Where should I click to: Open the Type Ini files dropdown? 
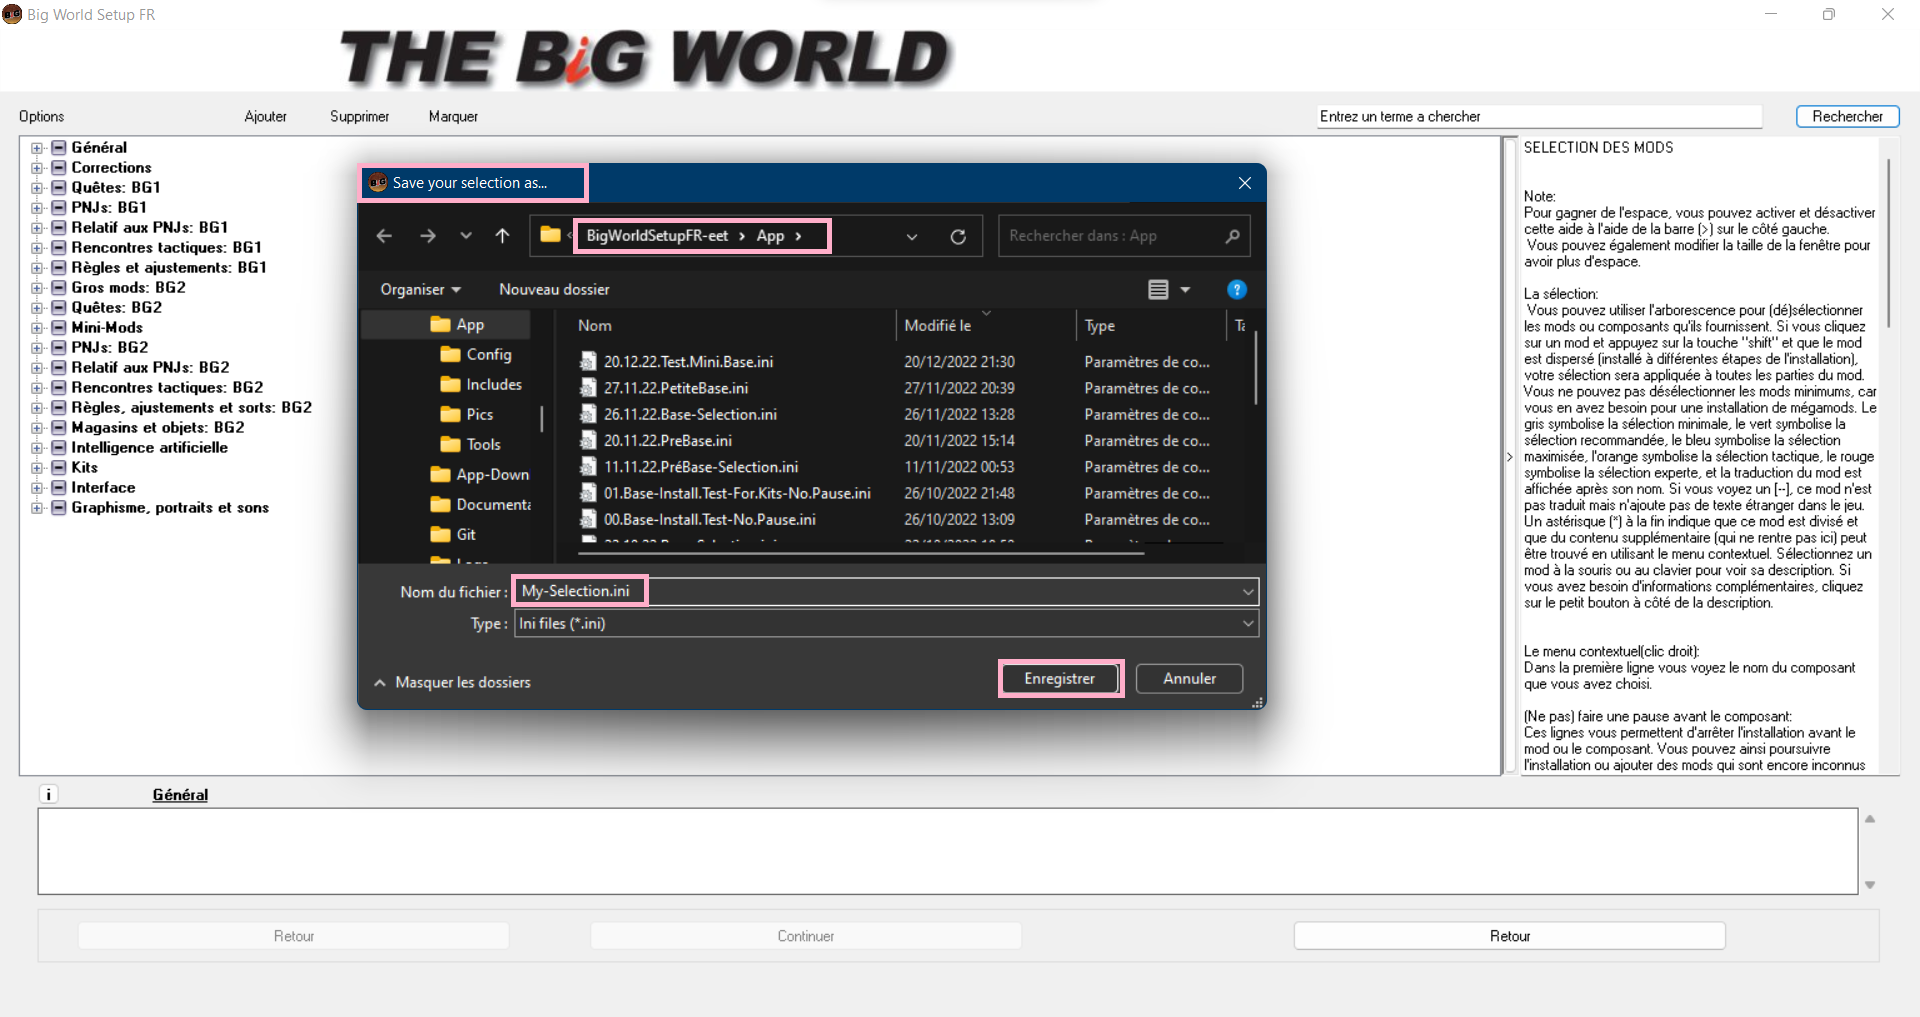coord(886,624)
